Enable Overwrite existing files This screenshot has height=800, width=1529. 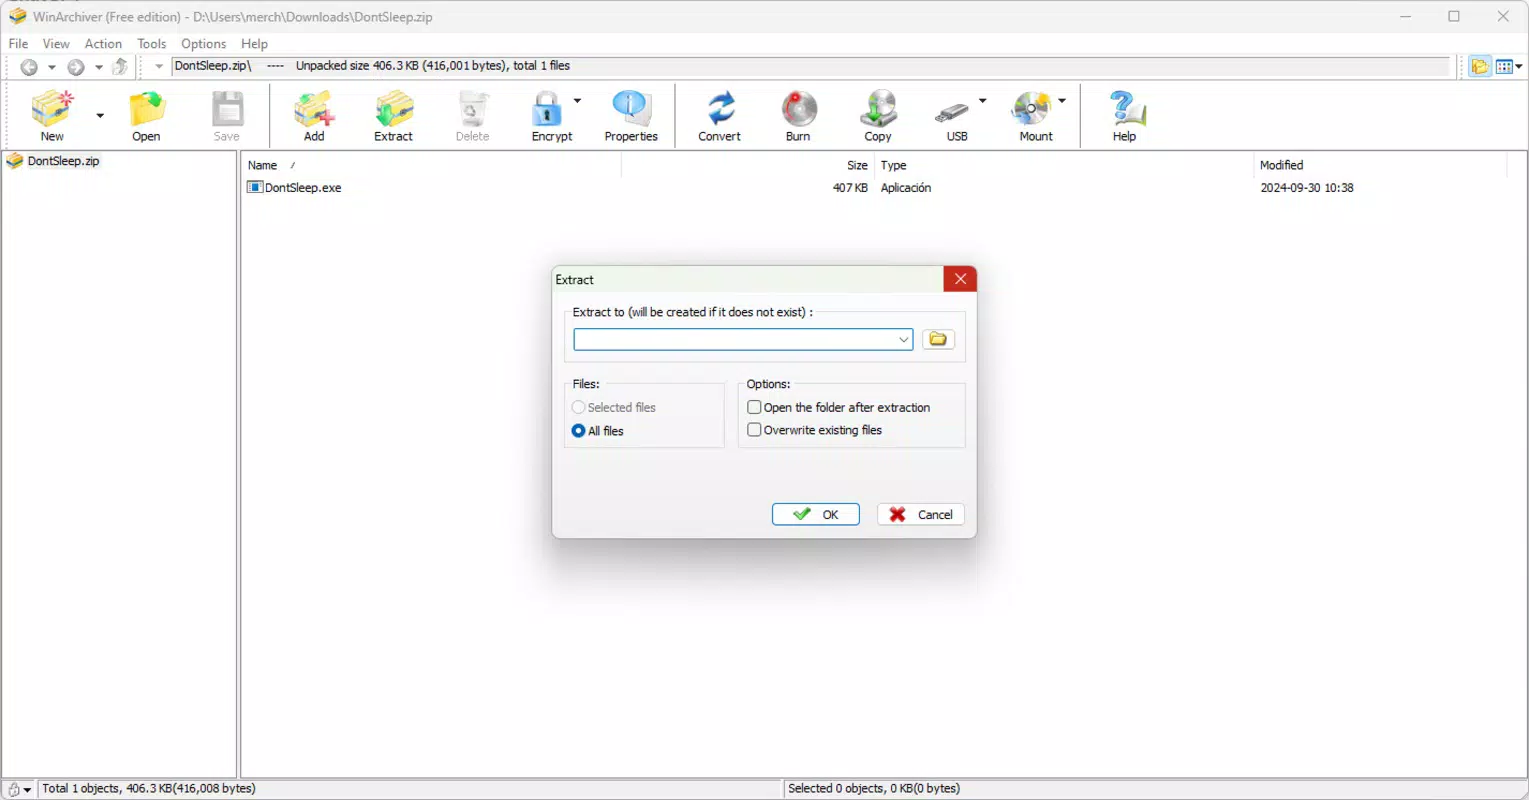[x=755, y=430]
